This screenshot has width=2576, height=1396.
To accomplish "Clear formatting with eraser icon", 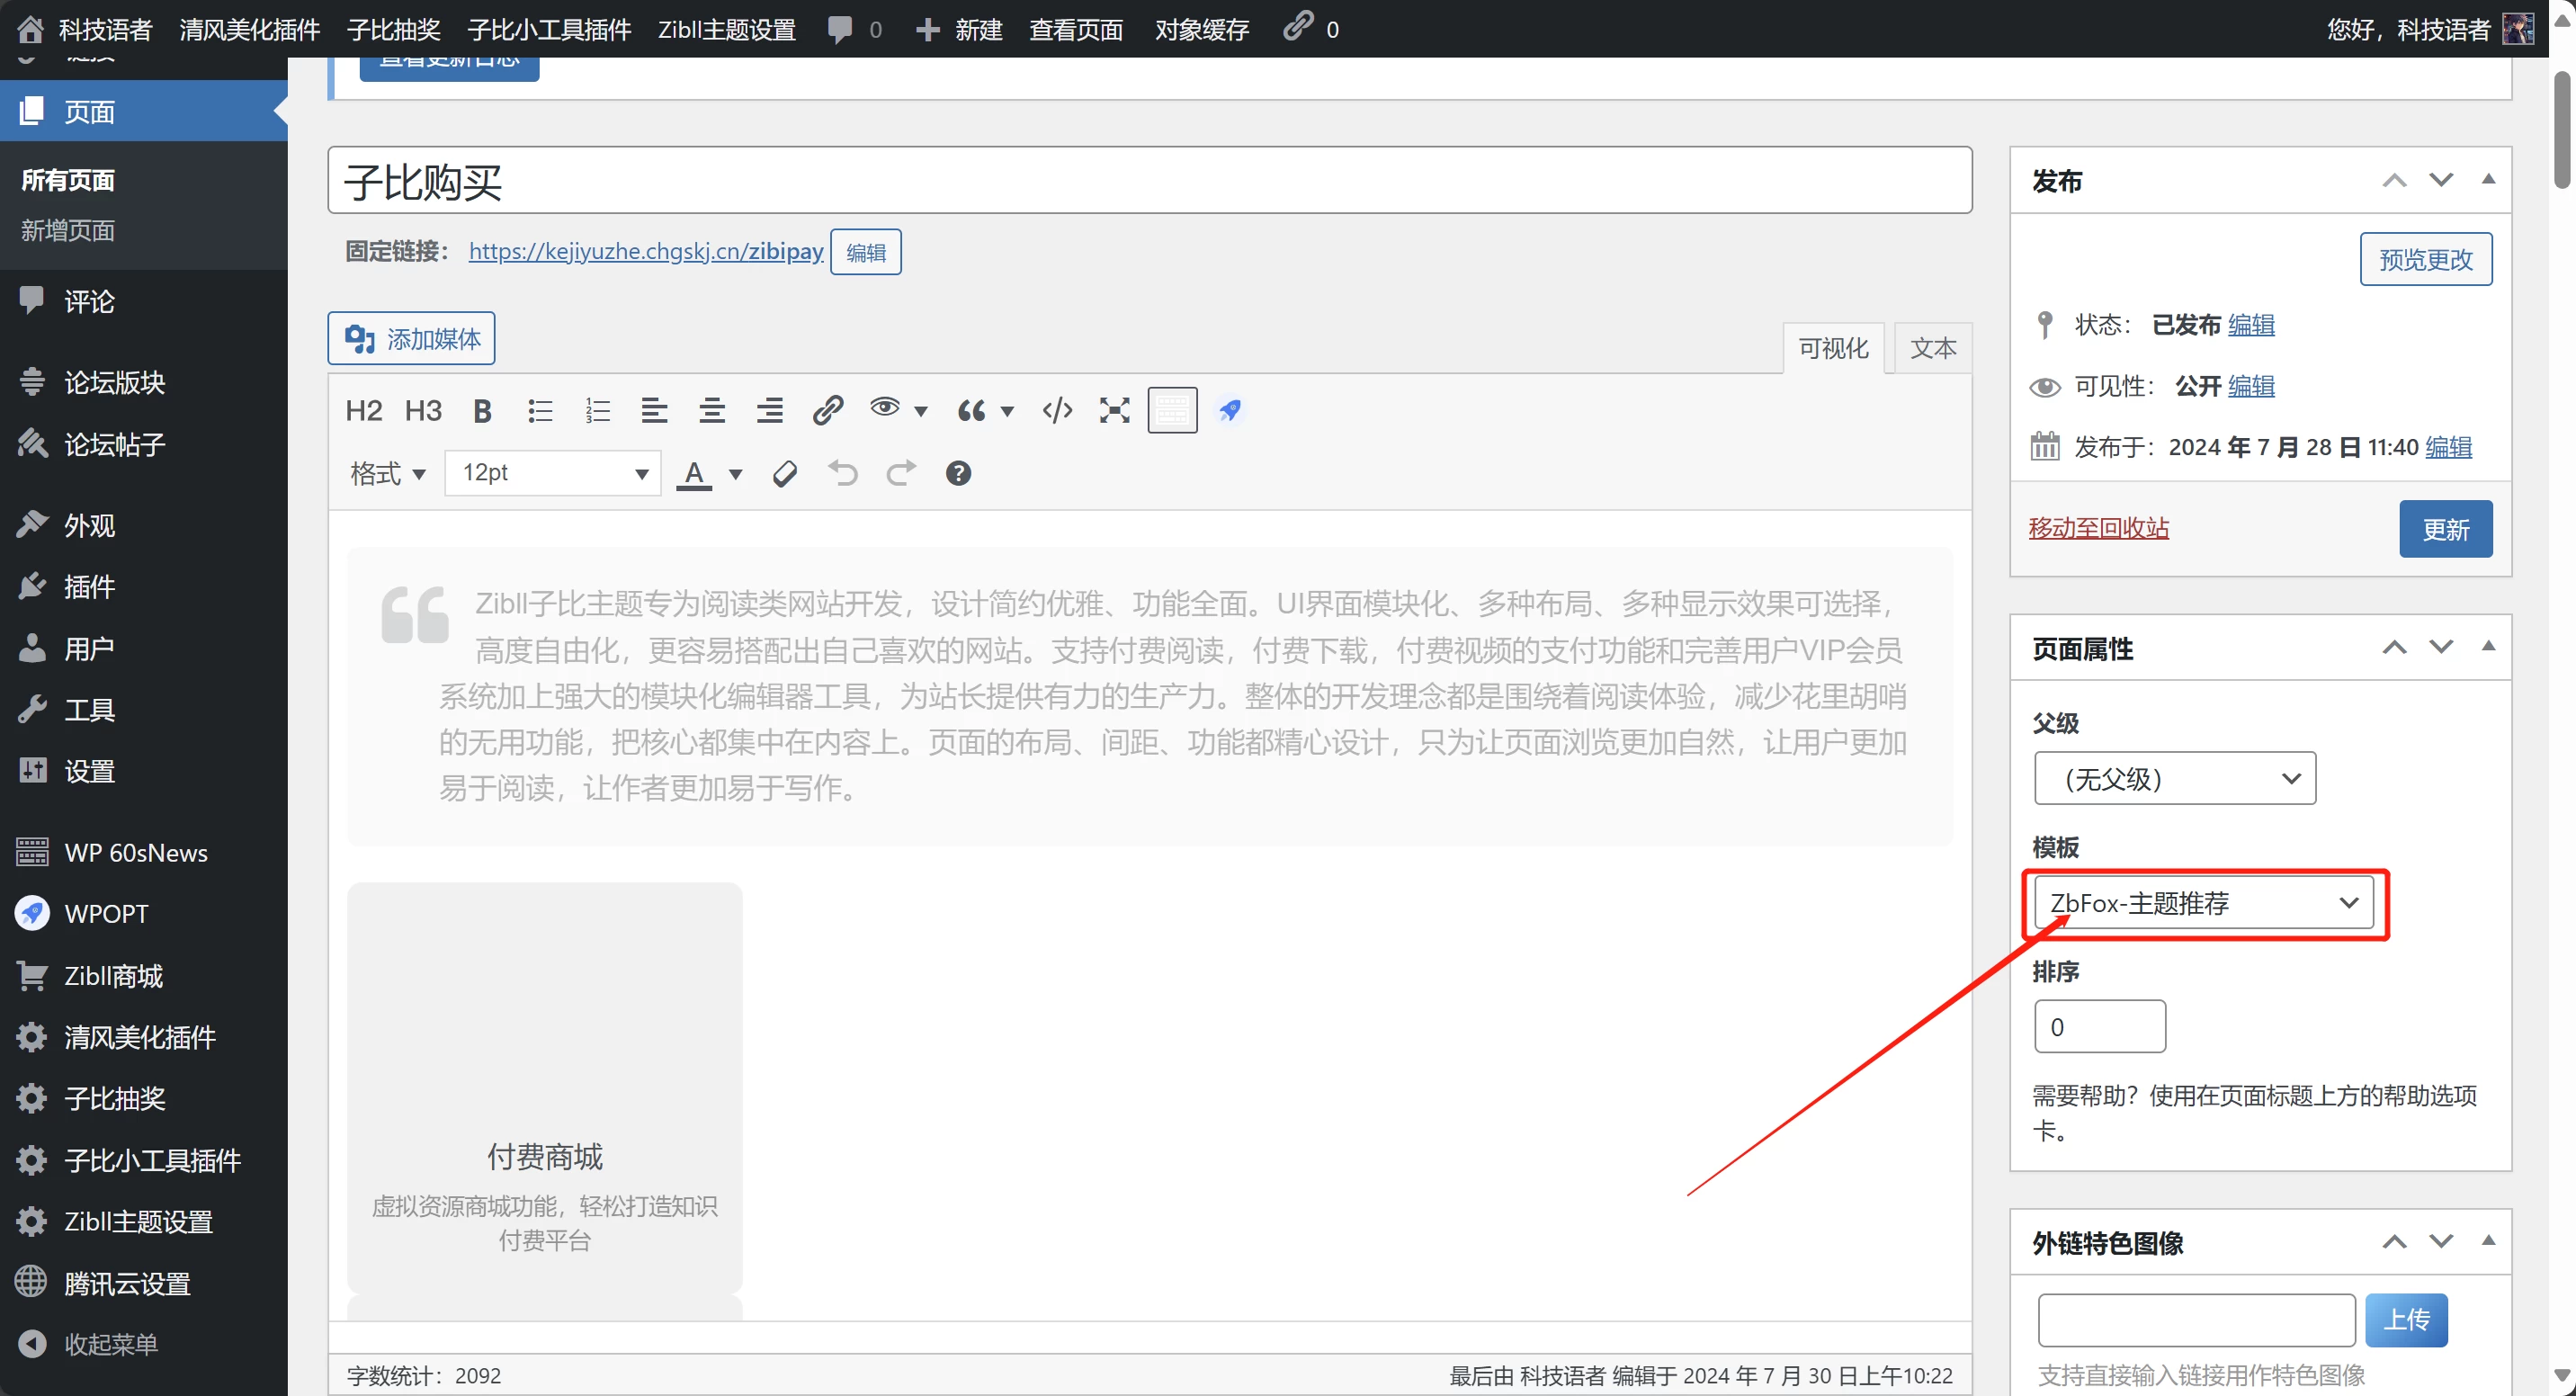I will [785, 473].
